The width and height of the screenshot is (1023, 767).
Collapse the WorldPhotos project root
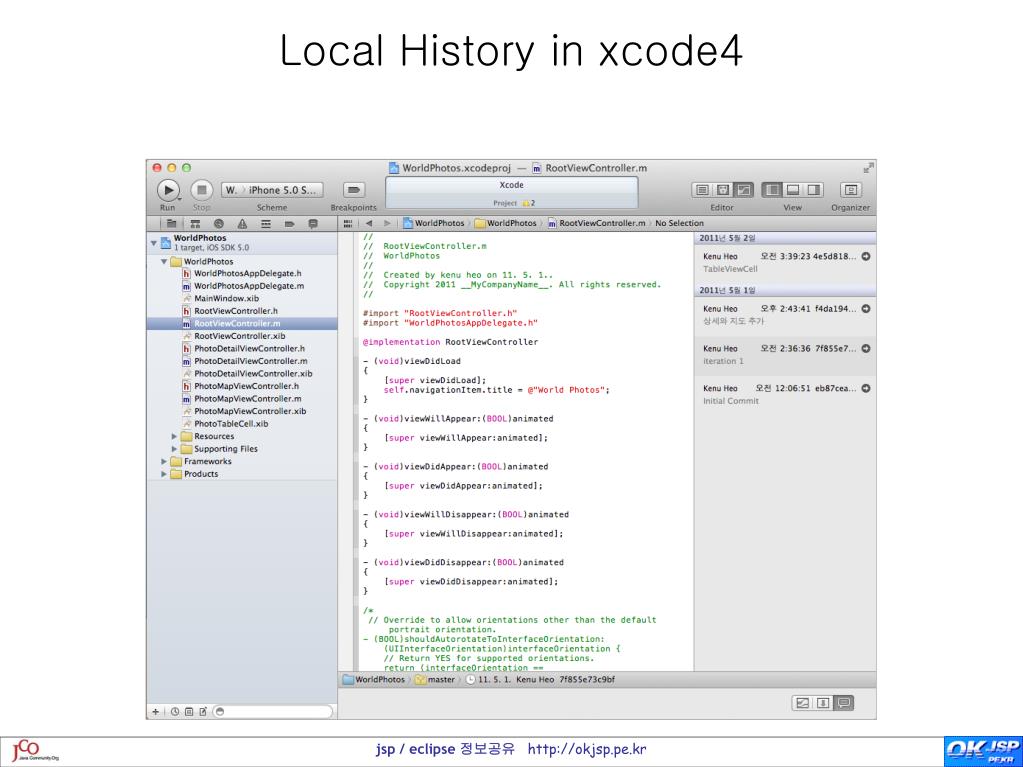coord(154,243)
